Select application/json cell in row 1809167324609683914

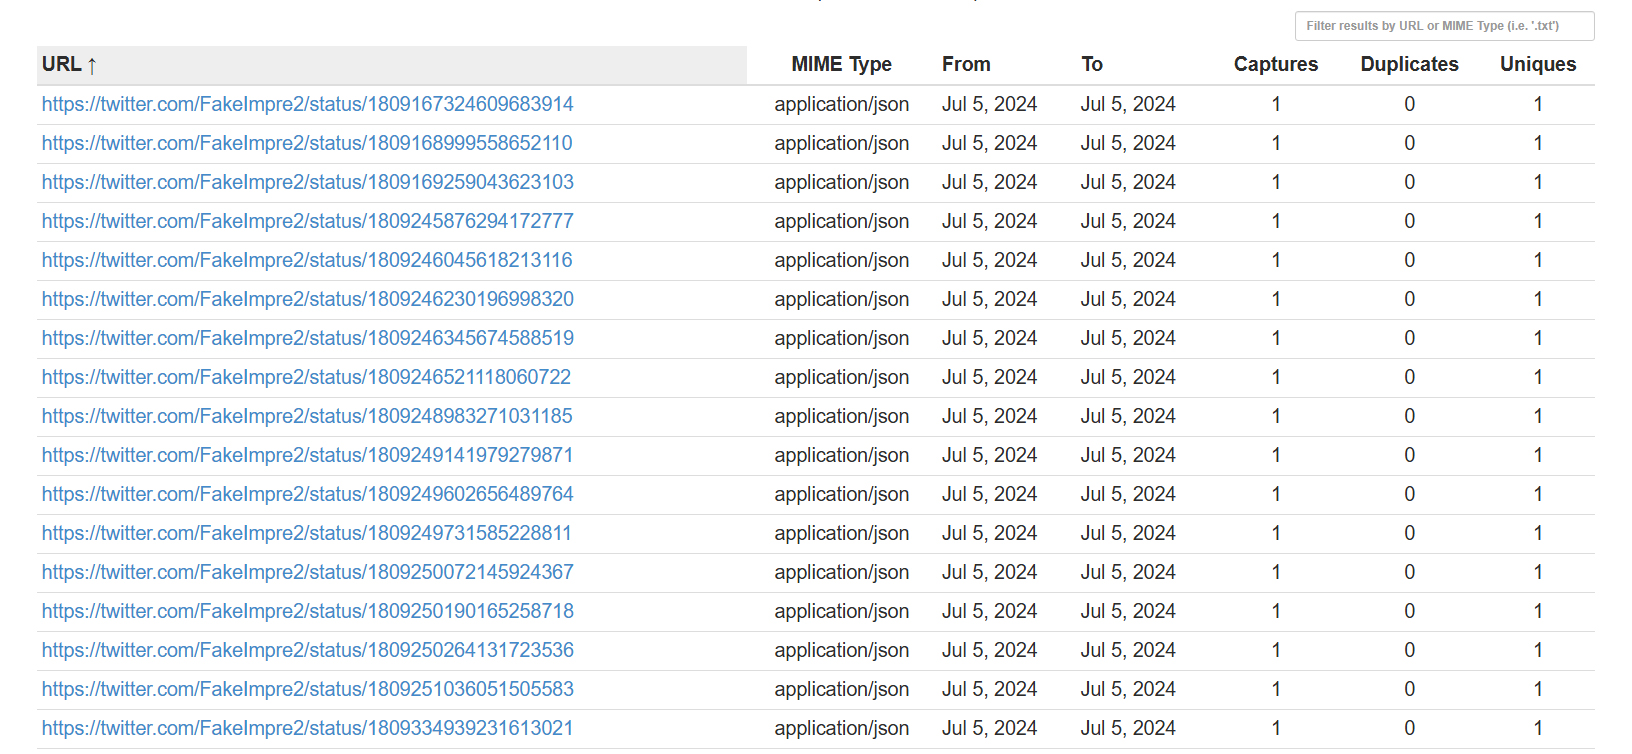[x=841, y=104]
